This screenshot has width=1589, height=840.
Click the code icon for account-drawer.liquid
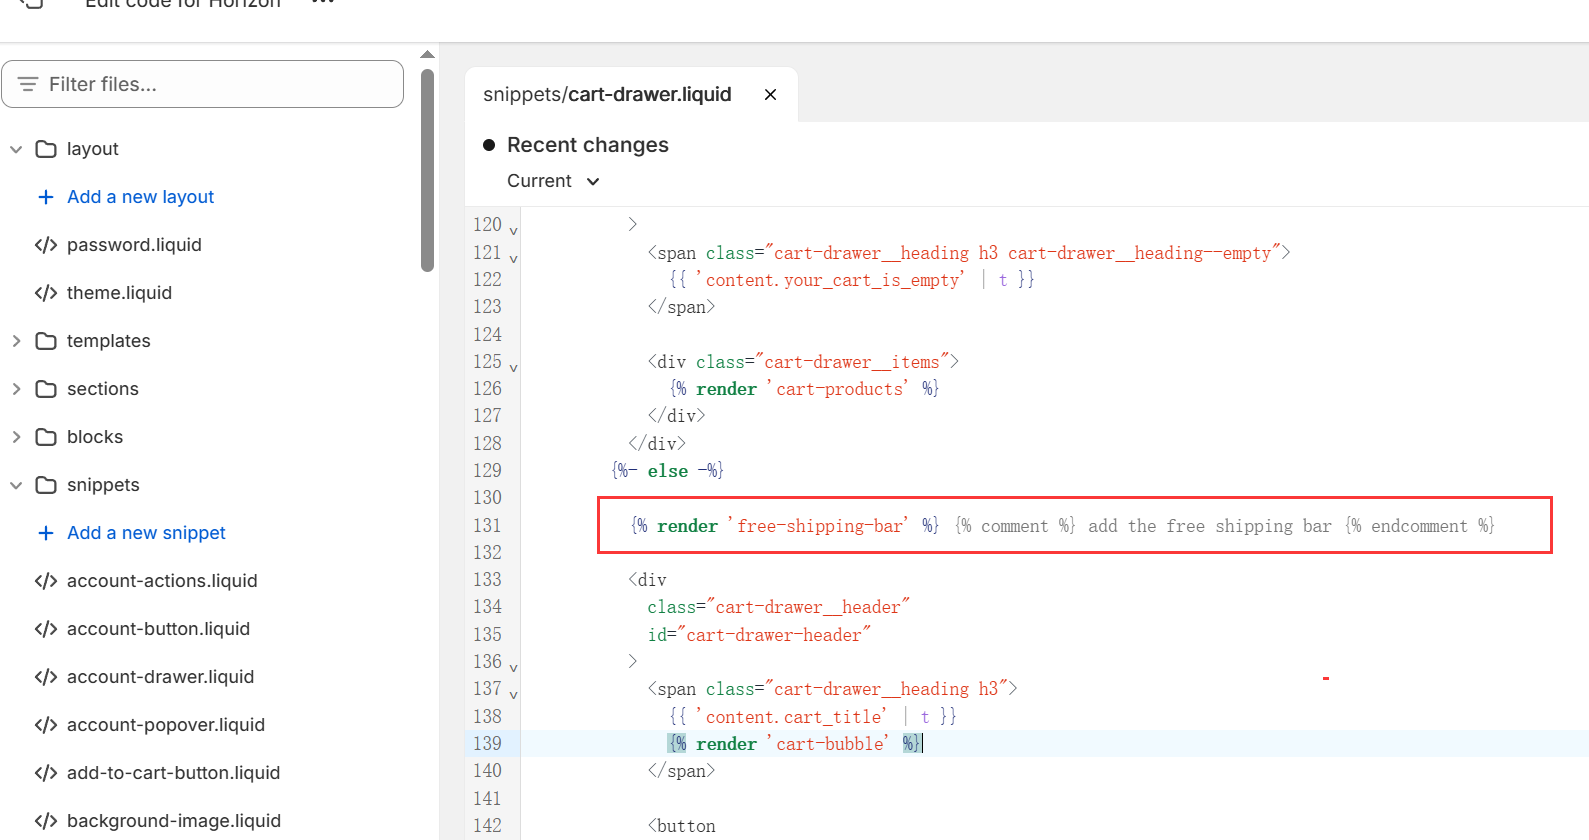tap(45, 677)
